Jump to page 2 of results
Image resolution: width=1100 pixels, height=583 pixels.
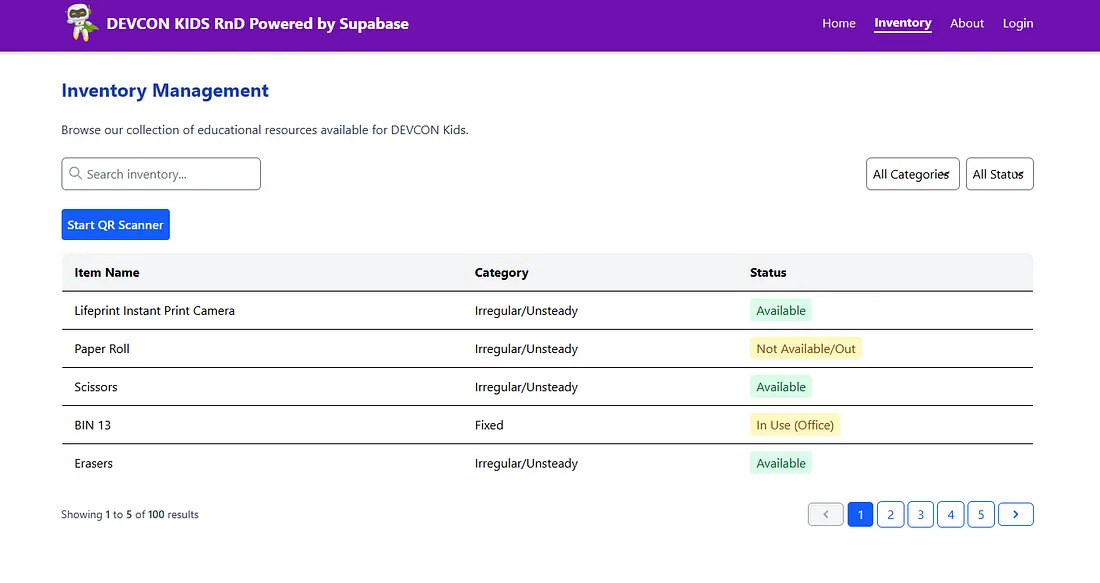point(890,514)
